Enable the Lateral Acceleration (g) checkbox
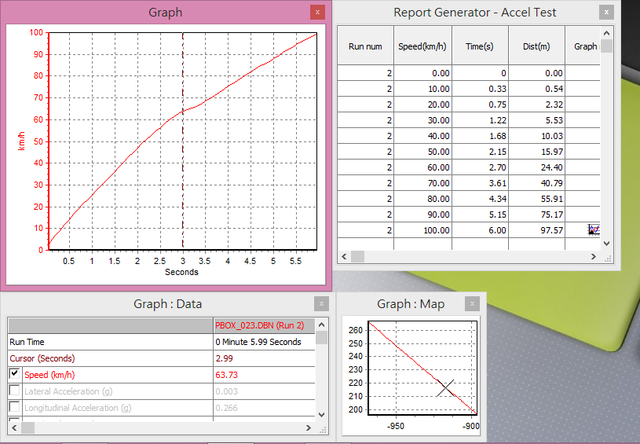 (x=15, y=390)
